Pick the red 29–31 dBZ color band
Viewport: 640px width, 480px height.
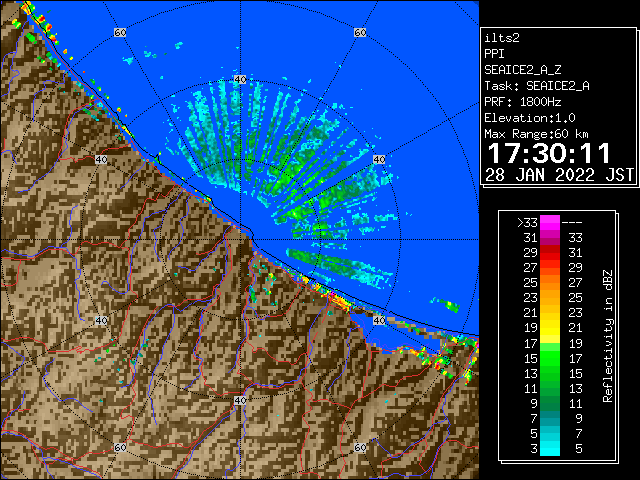coord(550,252)
